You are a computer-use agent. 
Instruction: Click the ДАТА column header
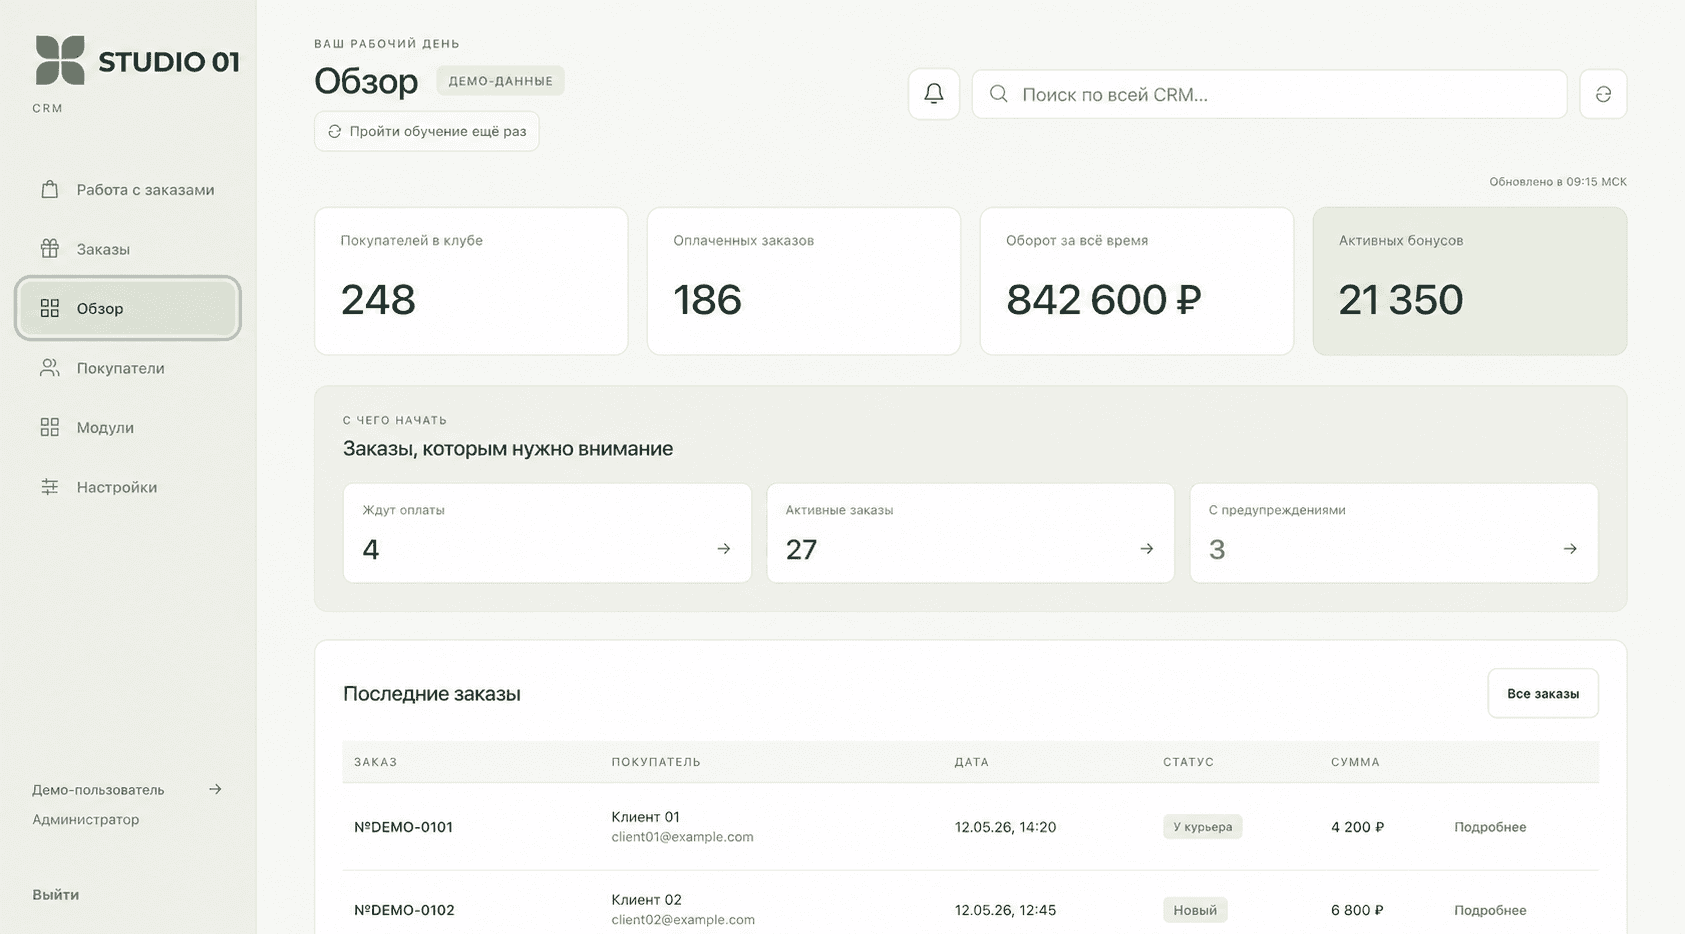click(972, 762)
